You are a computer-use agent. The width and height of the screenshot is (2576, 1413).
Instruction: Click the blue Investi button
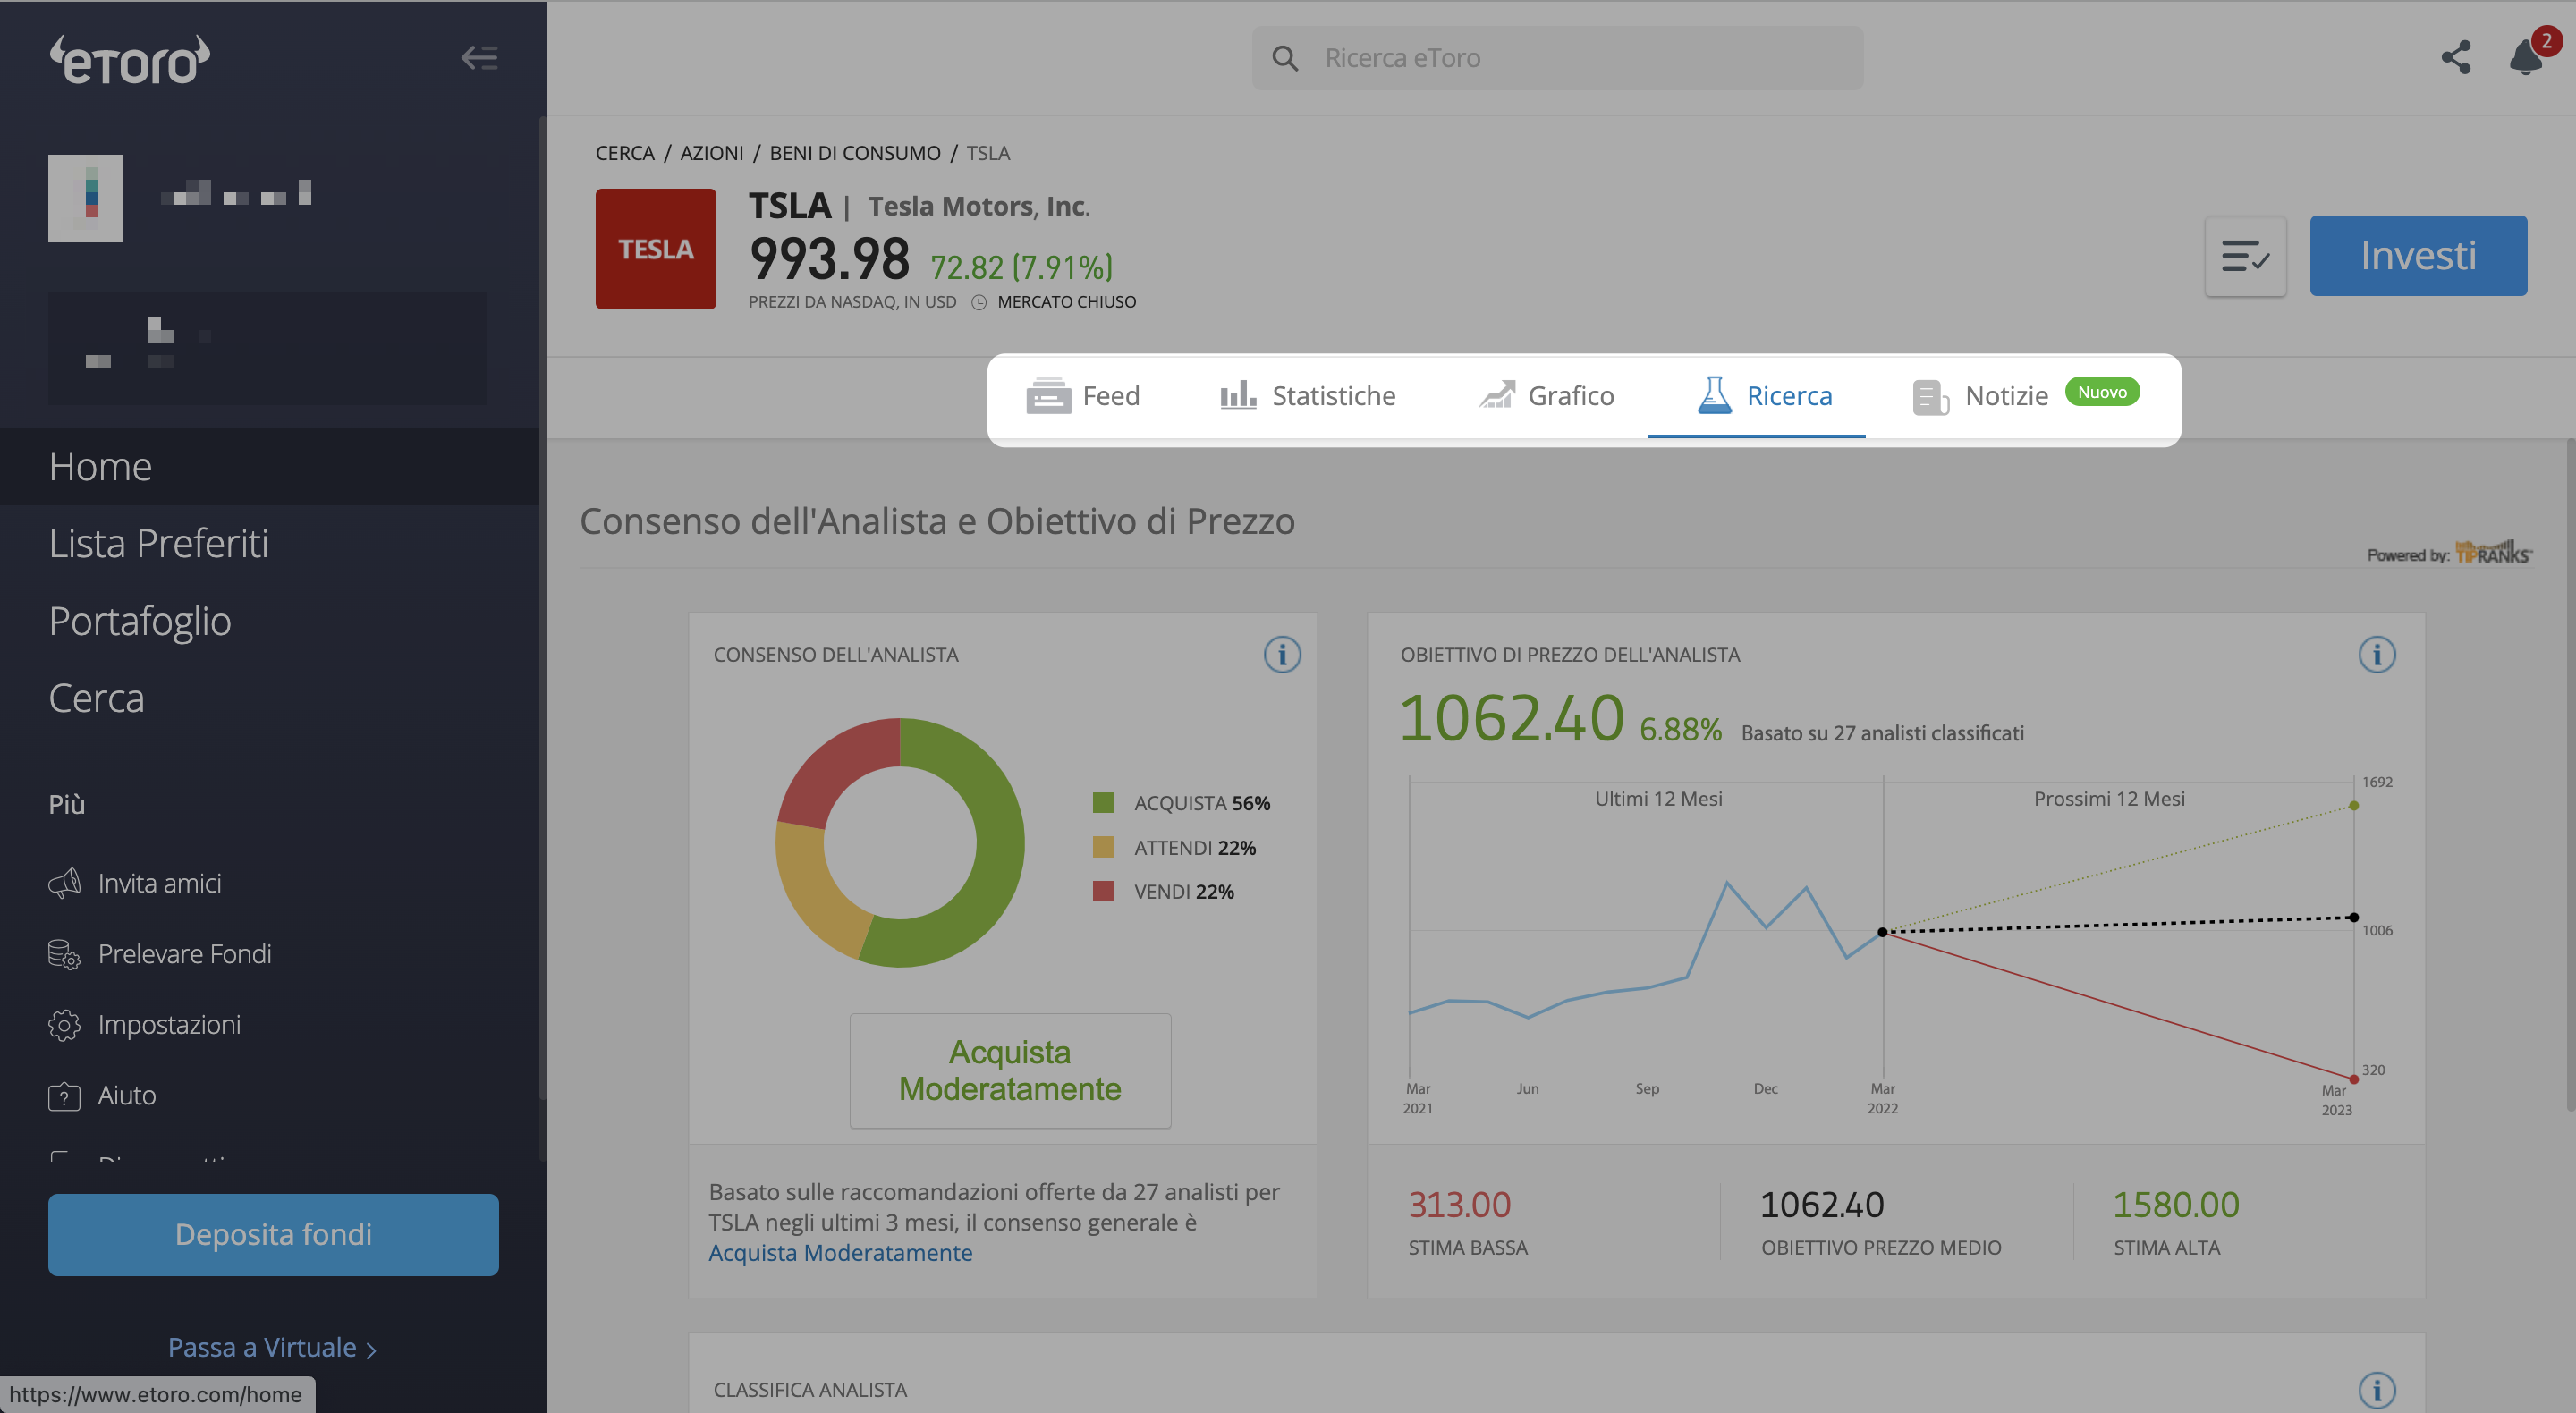[x=2418, y=256]
